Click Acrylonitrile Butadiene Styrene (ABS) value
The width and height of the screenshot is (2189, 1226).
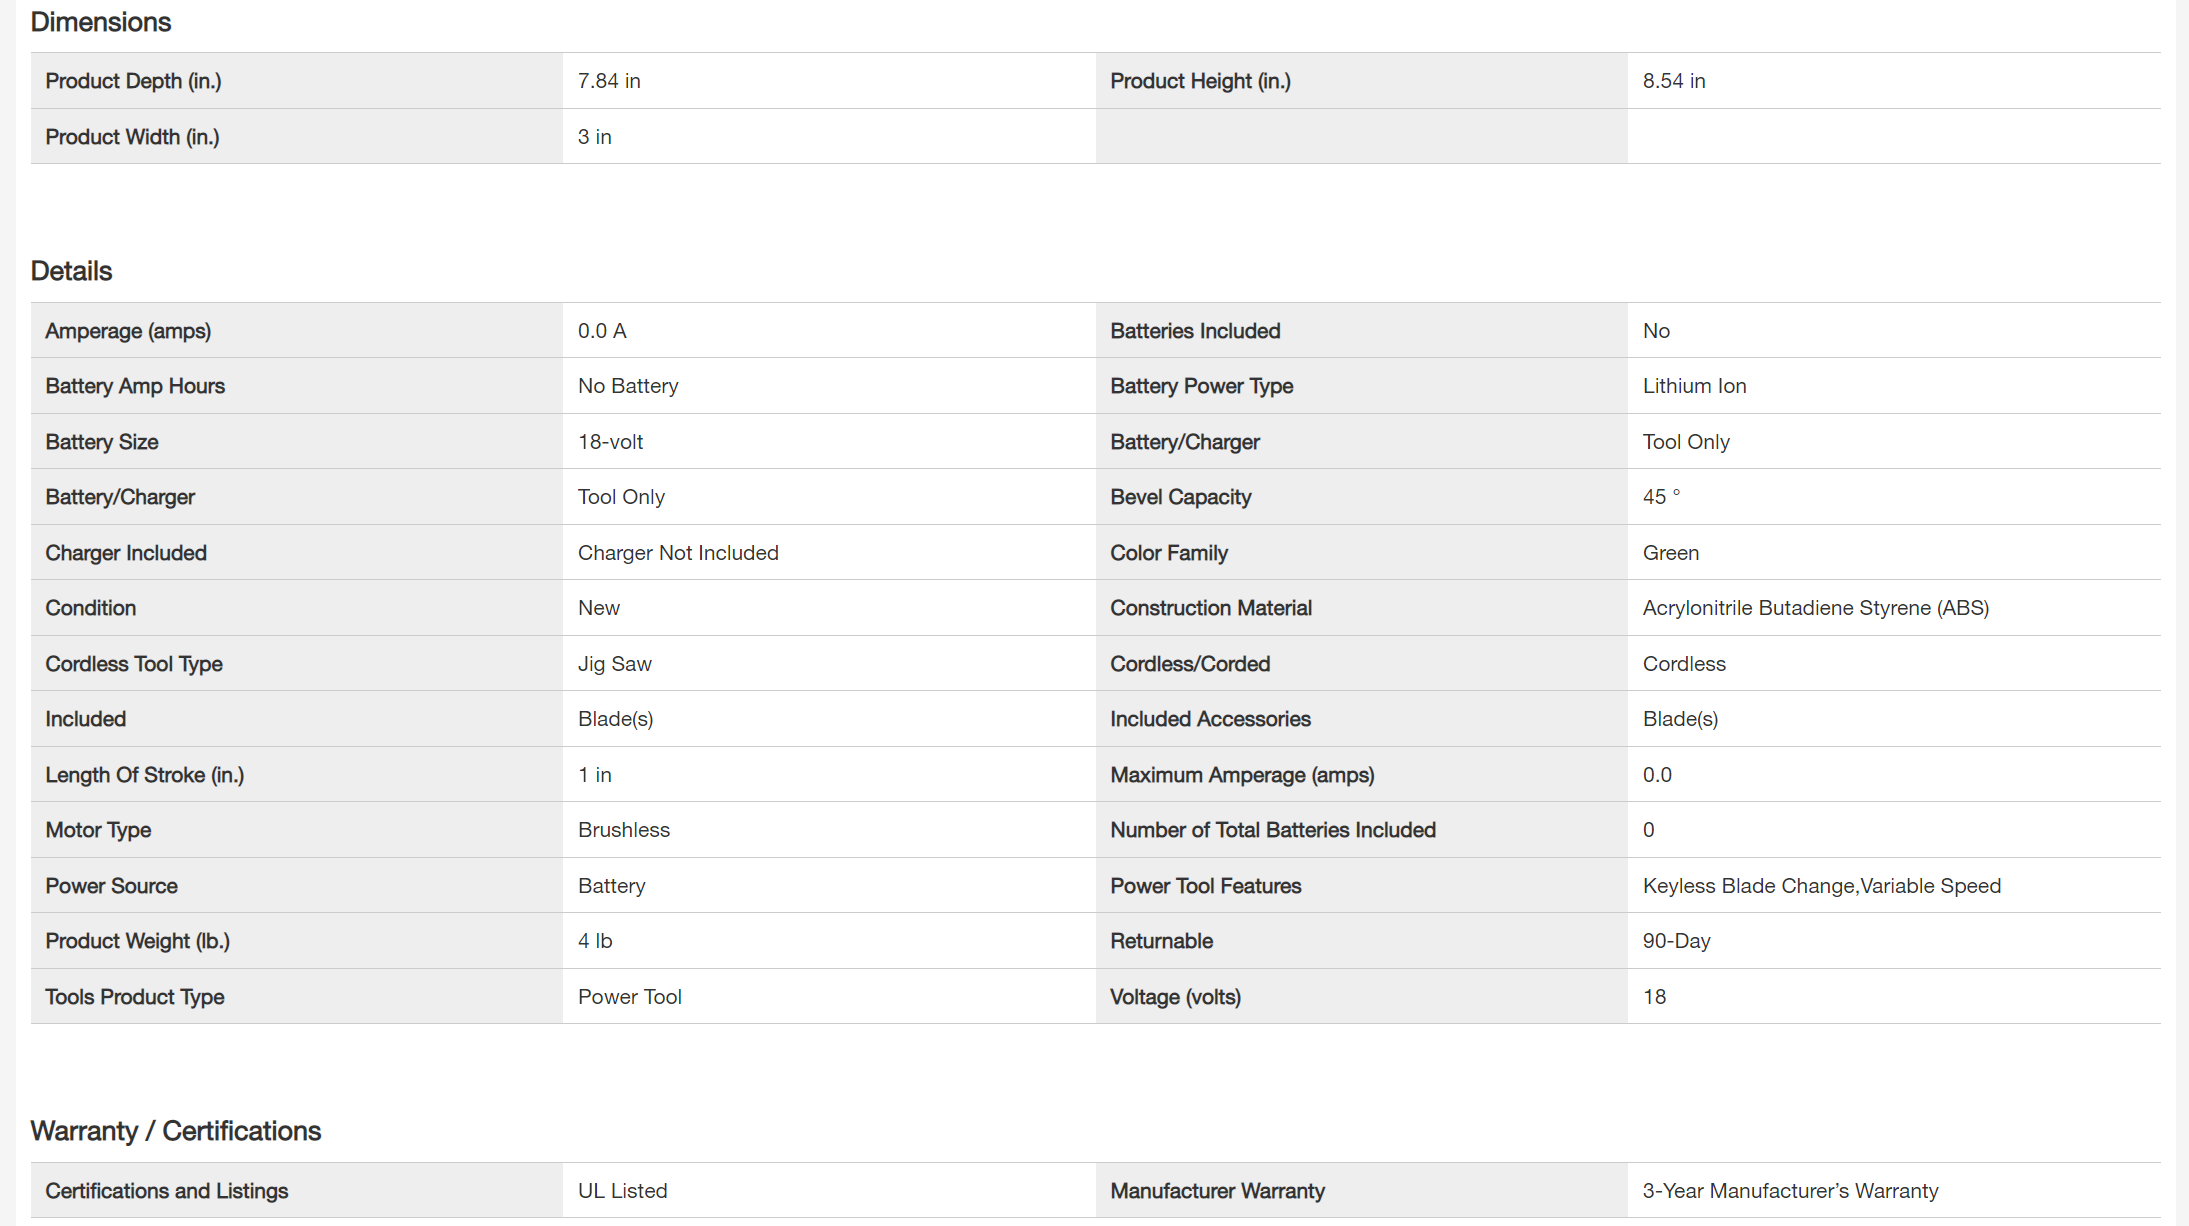click(1815, 608)
